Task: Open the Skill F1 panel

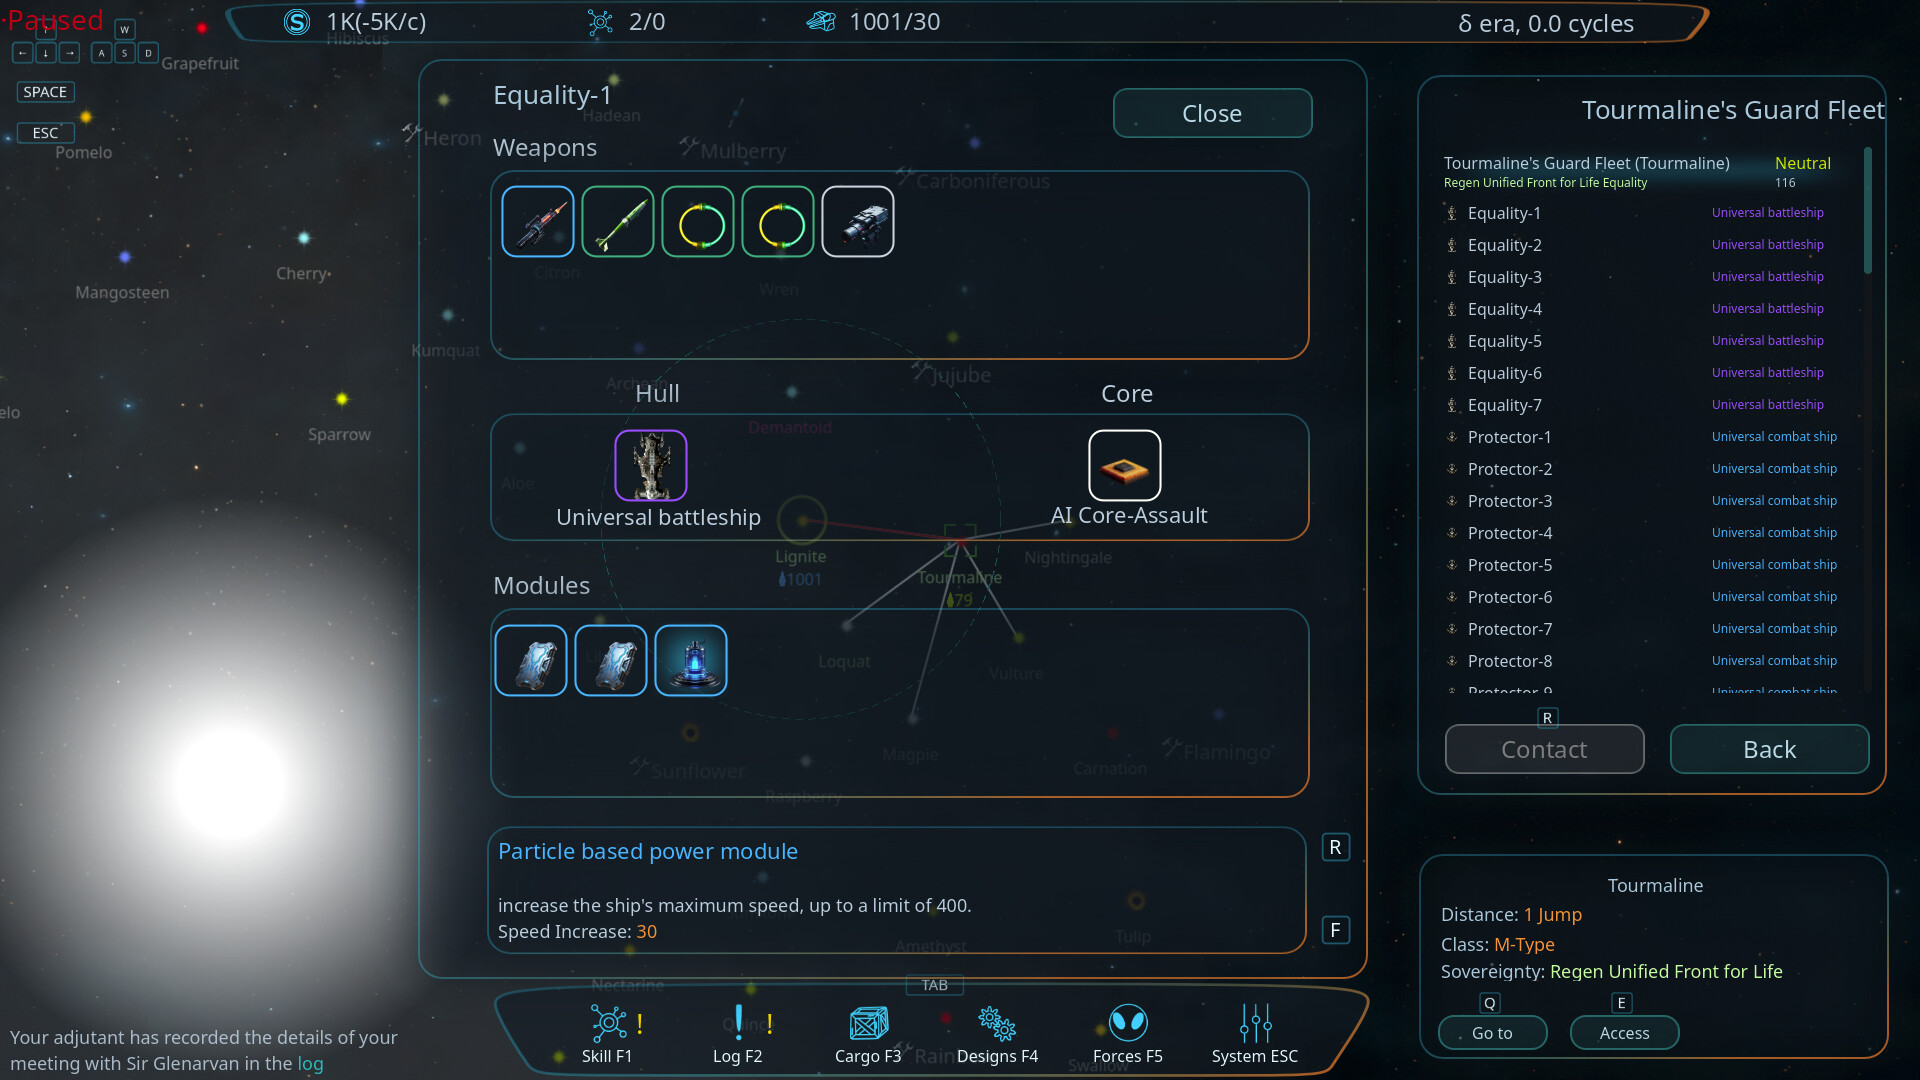Action: [x=608, y=1034]
